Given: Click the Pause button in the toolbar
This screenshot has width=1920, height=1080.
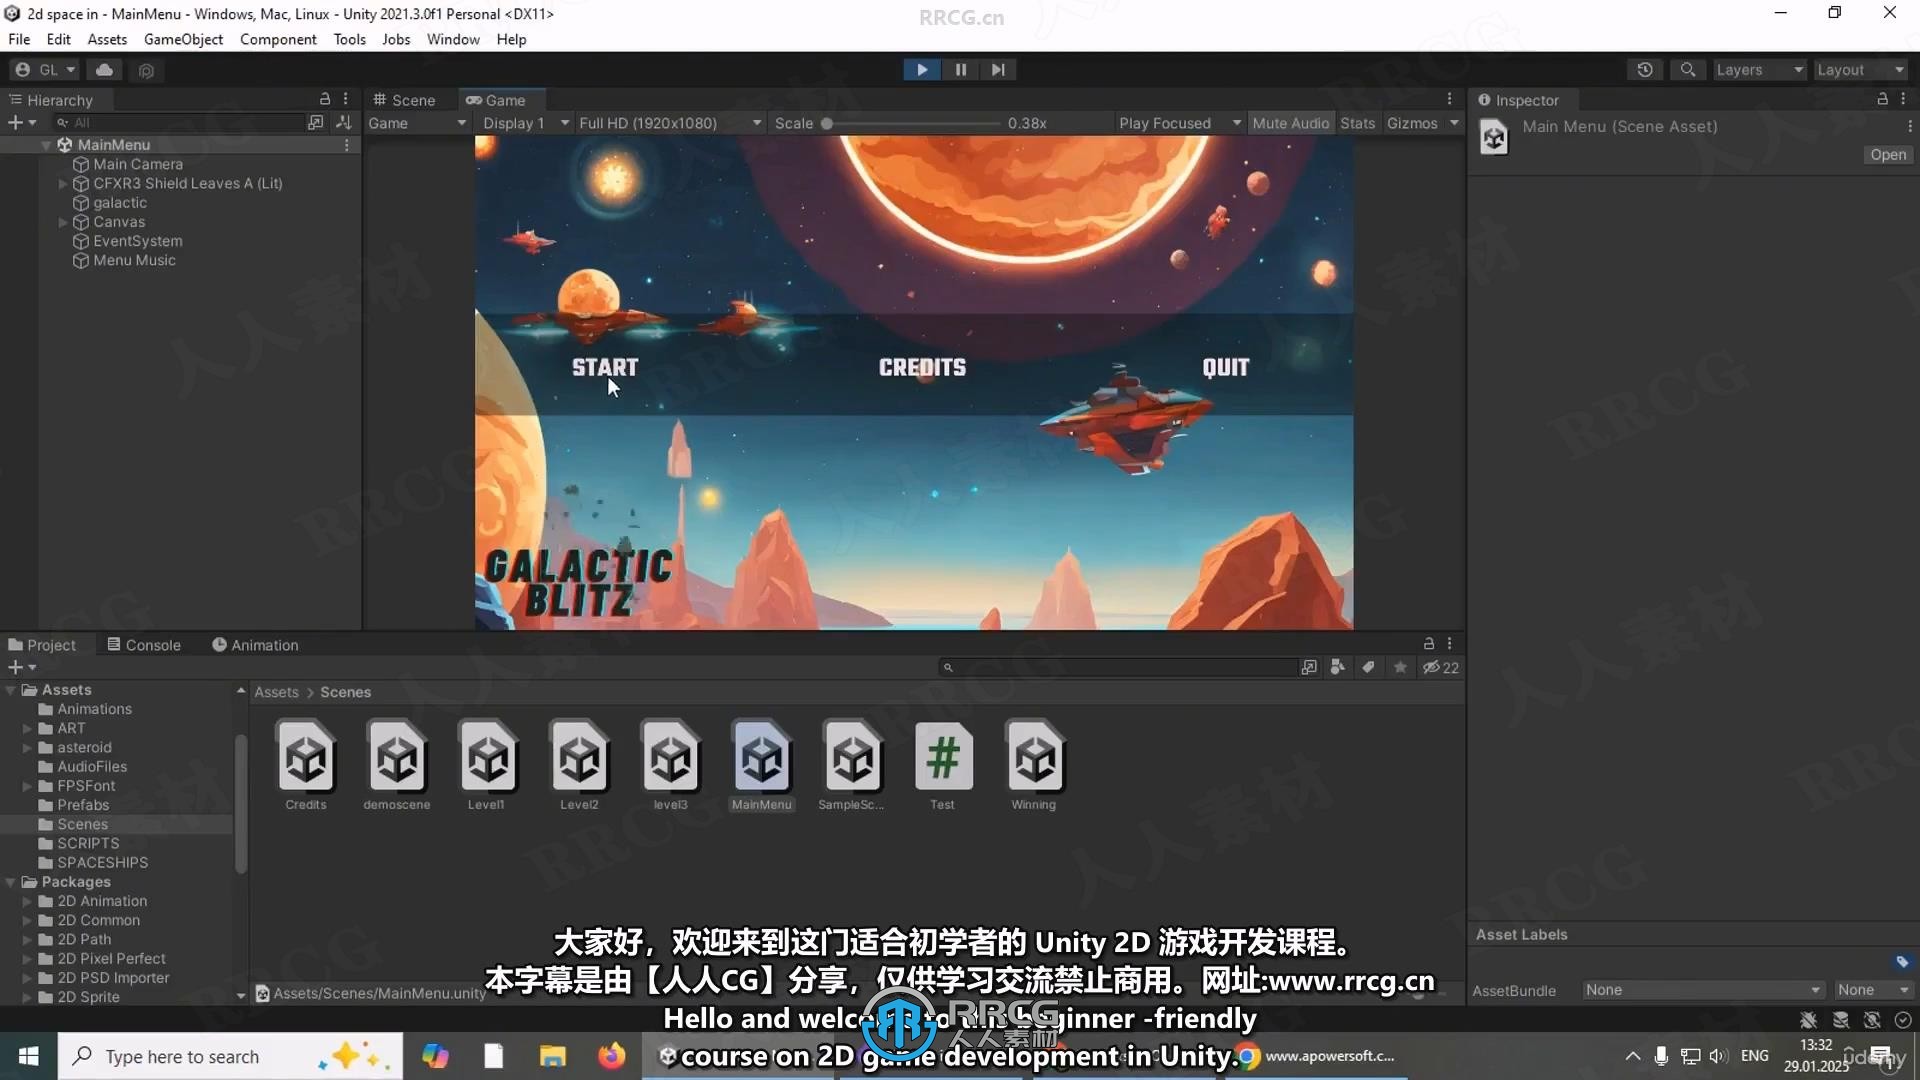Looking at the screenshot, I should click(x=960, y=70).
